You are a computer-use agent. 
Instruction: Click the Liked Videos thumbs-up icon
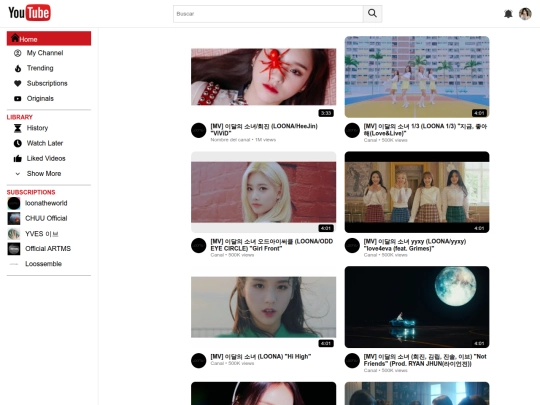pos(18,158)
